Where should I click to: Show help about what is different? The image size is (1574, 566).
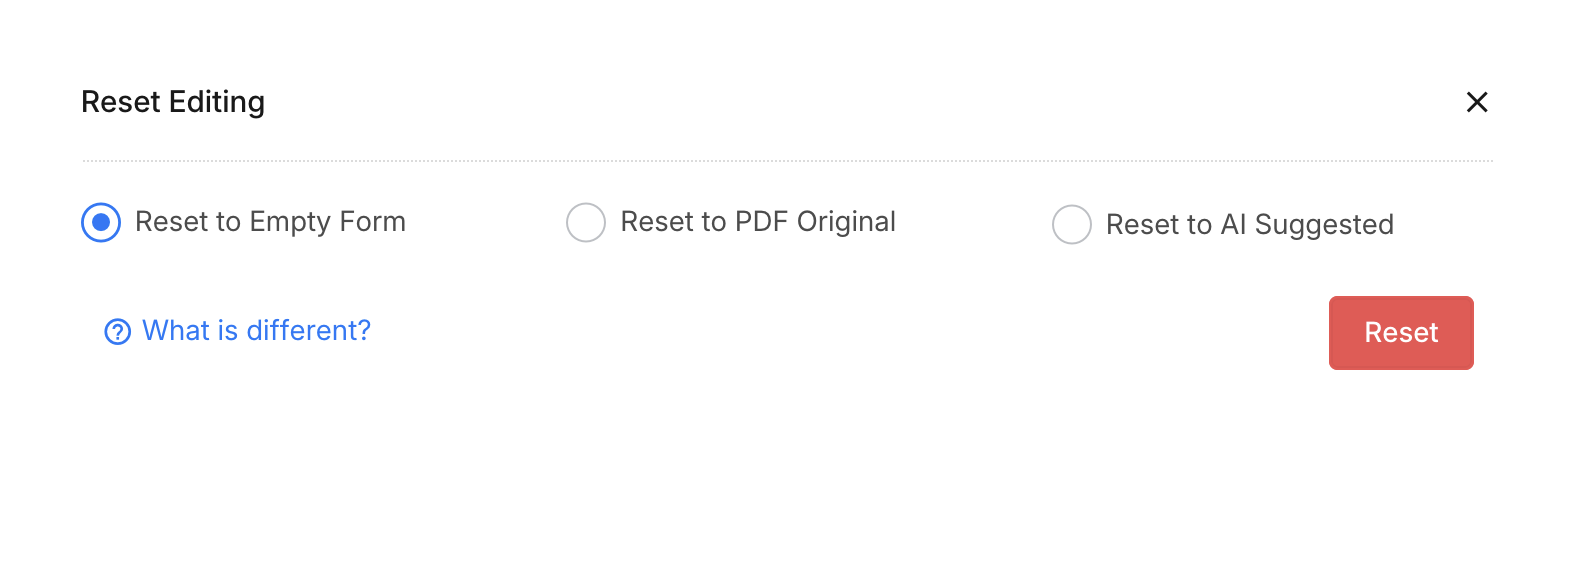[x=256, y=331]
